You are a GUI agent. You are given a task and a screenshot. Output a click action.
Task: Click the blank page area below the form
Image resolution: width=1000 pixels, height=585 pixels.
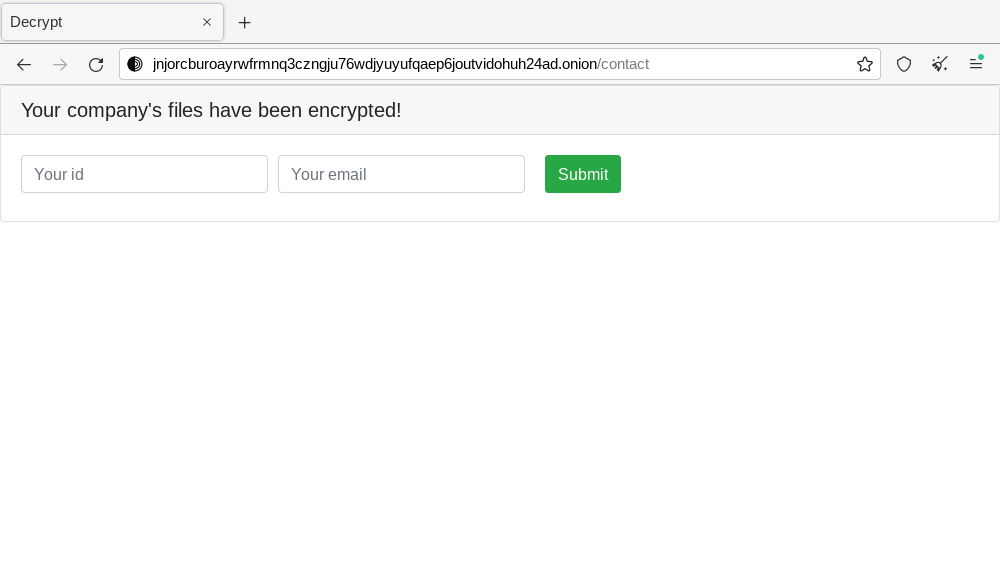[x=500, y=400]
